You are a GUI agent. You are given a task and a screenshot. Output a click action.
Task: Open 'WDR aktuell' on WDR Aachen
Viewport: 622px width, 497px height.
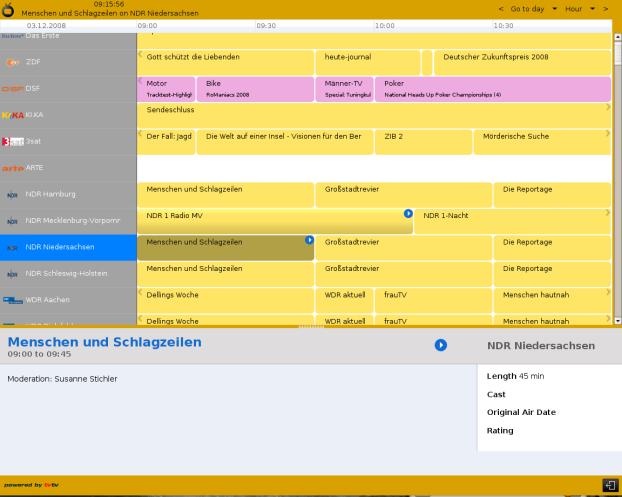[344, 300]
